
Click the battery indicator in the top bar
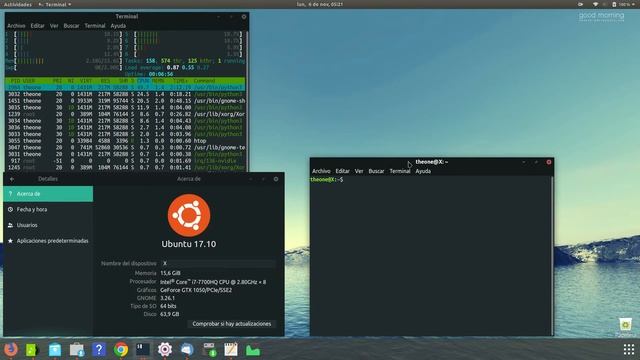point(614,4)
